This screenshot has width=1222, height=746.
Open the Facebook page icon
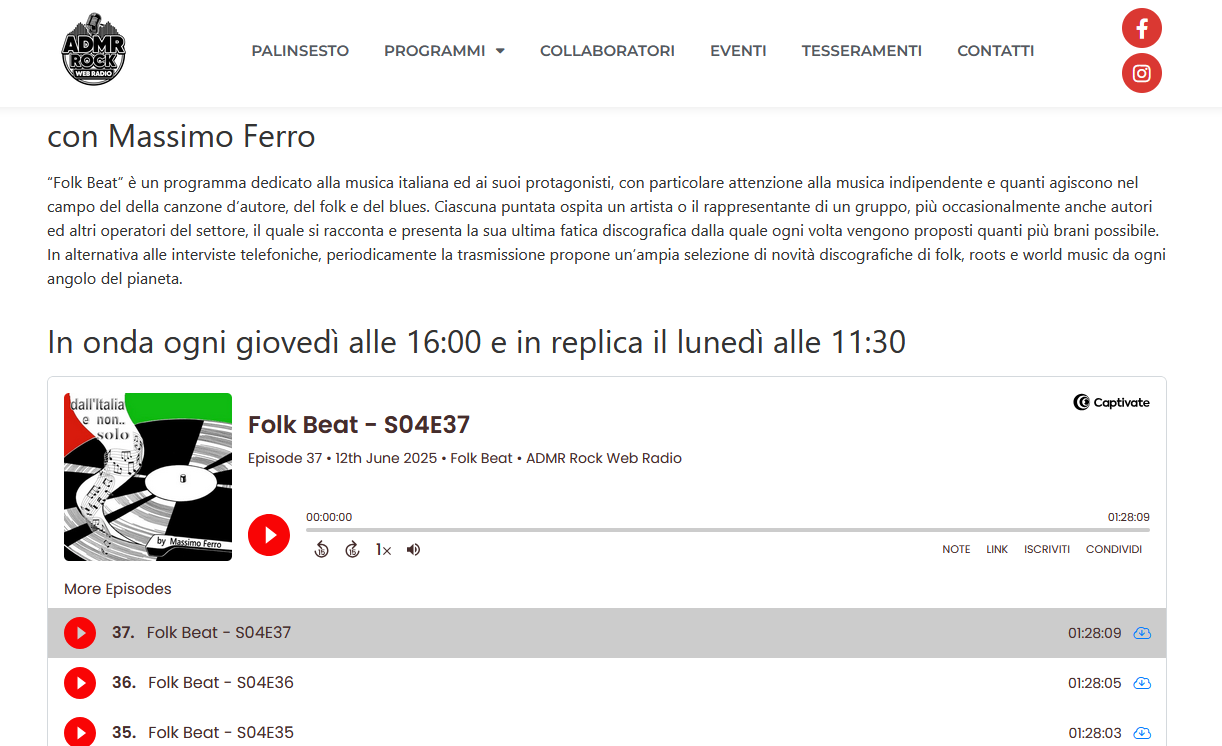1142,28
